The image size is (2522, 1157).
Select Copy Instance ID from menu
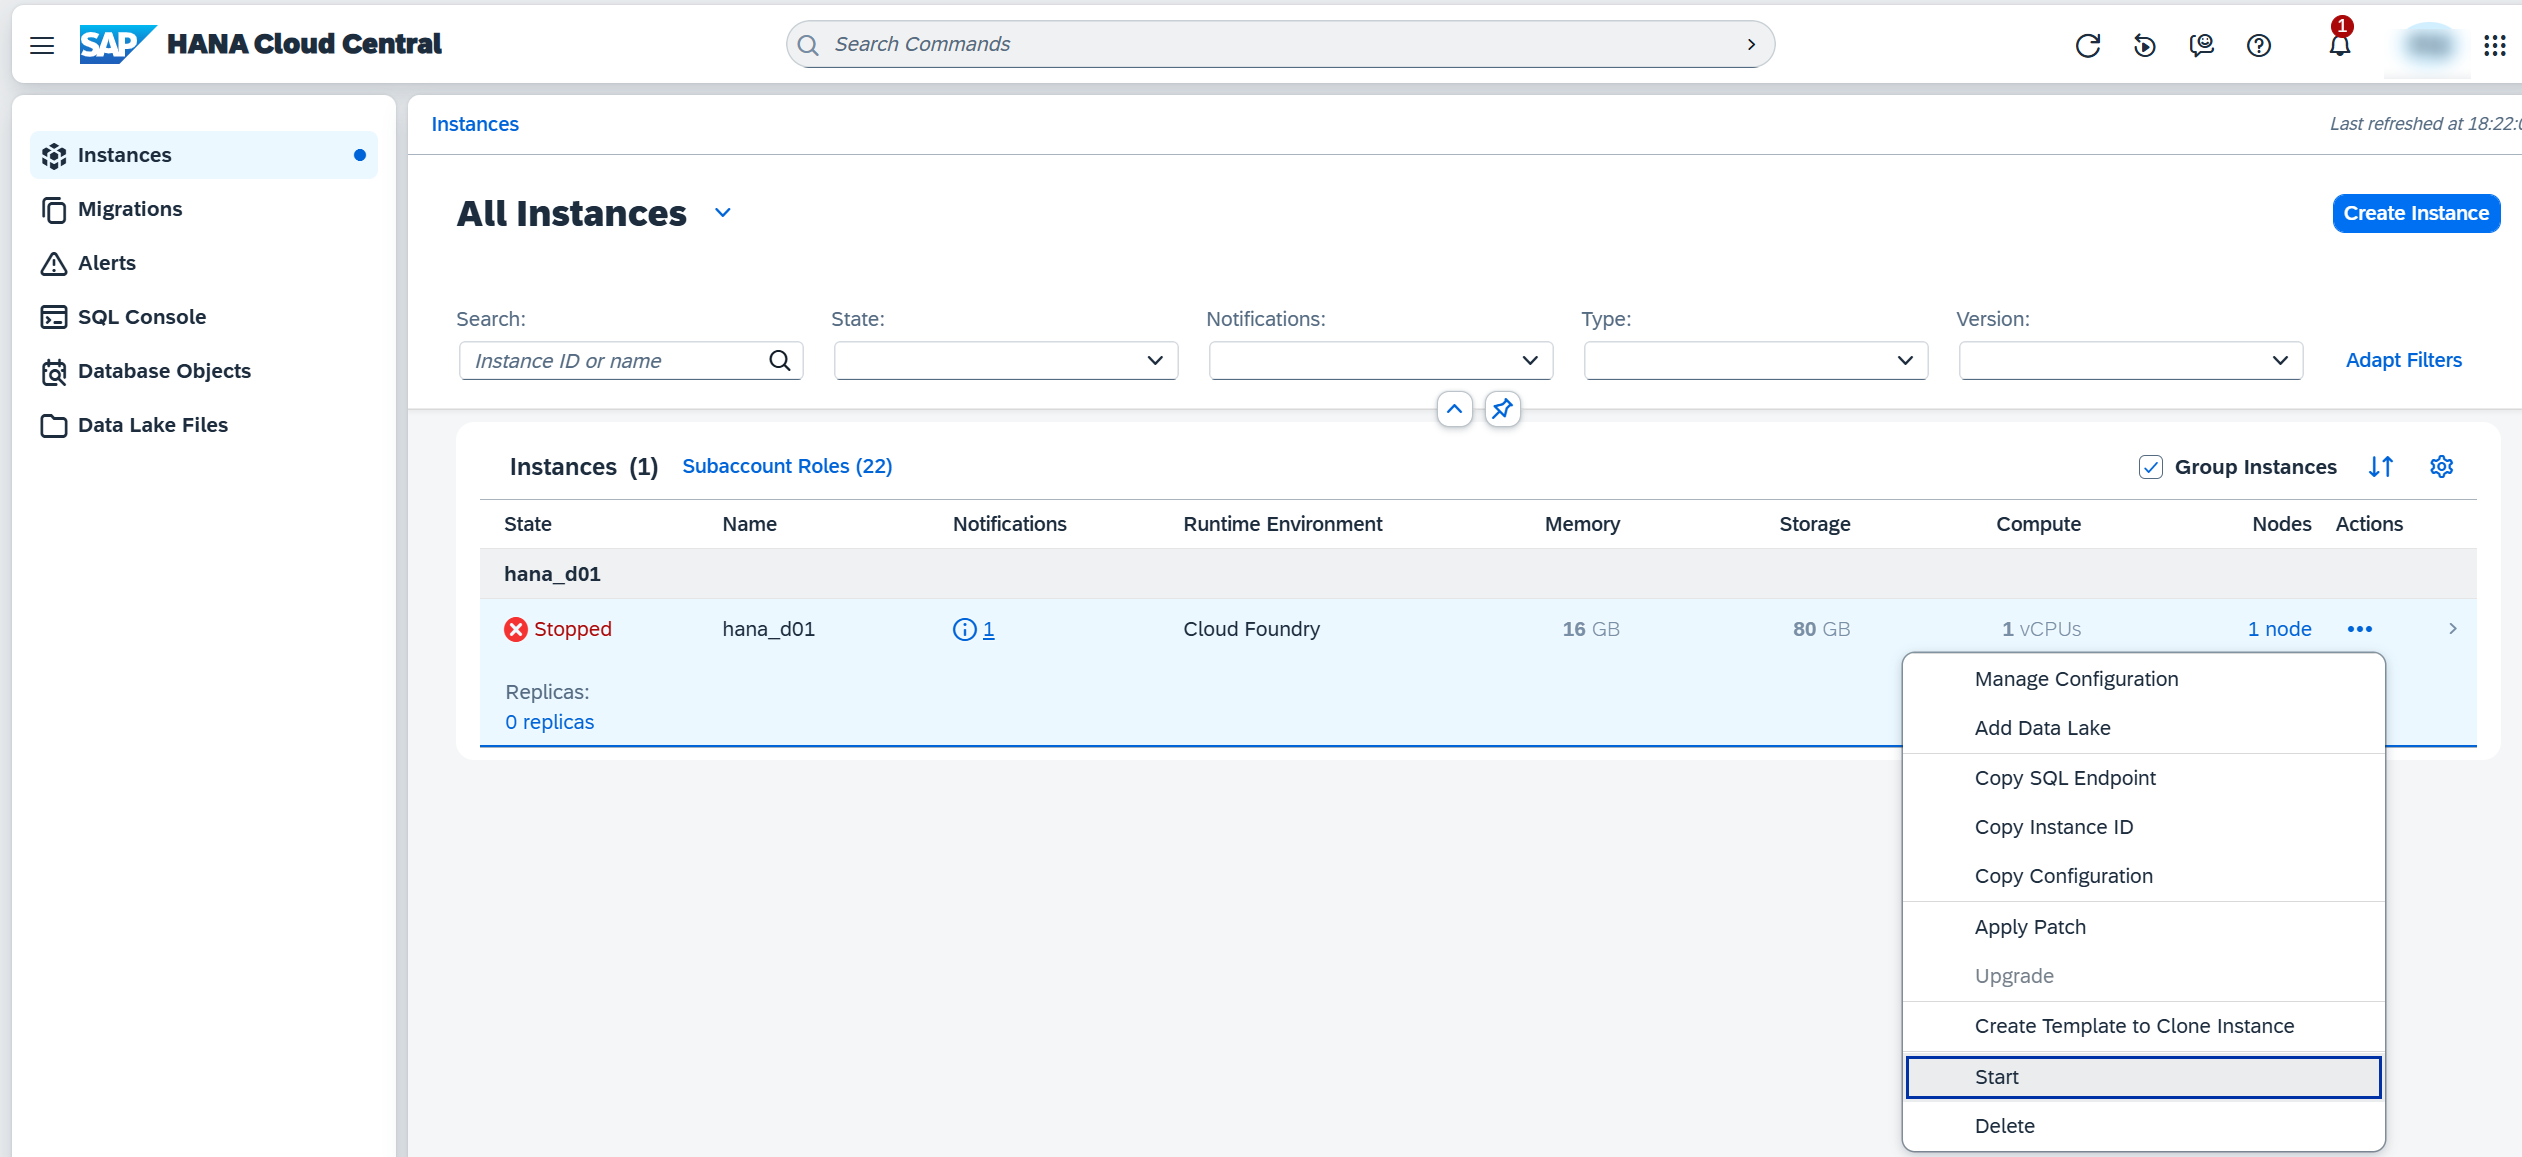coord(2143,827)
